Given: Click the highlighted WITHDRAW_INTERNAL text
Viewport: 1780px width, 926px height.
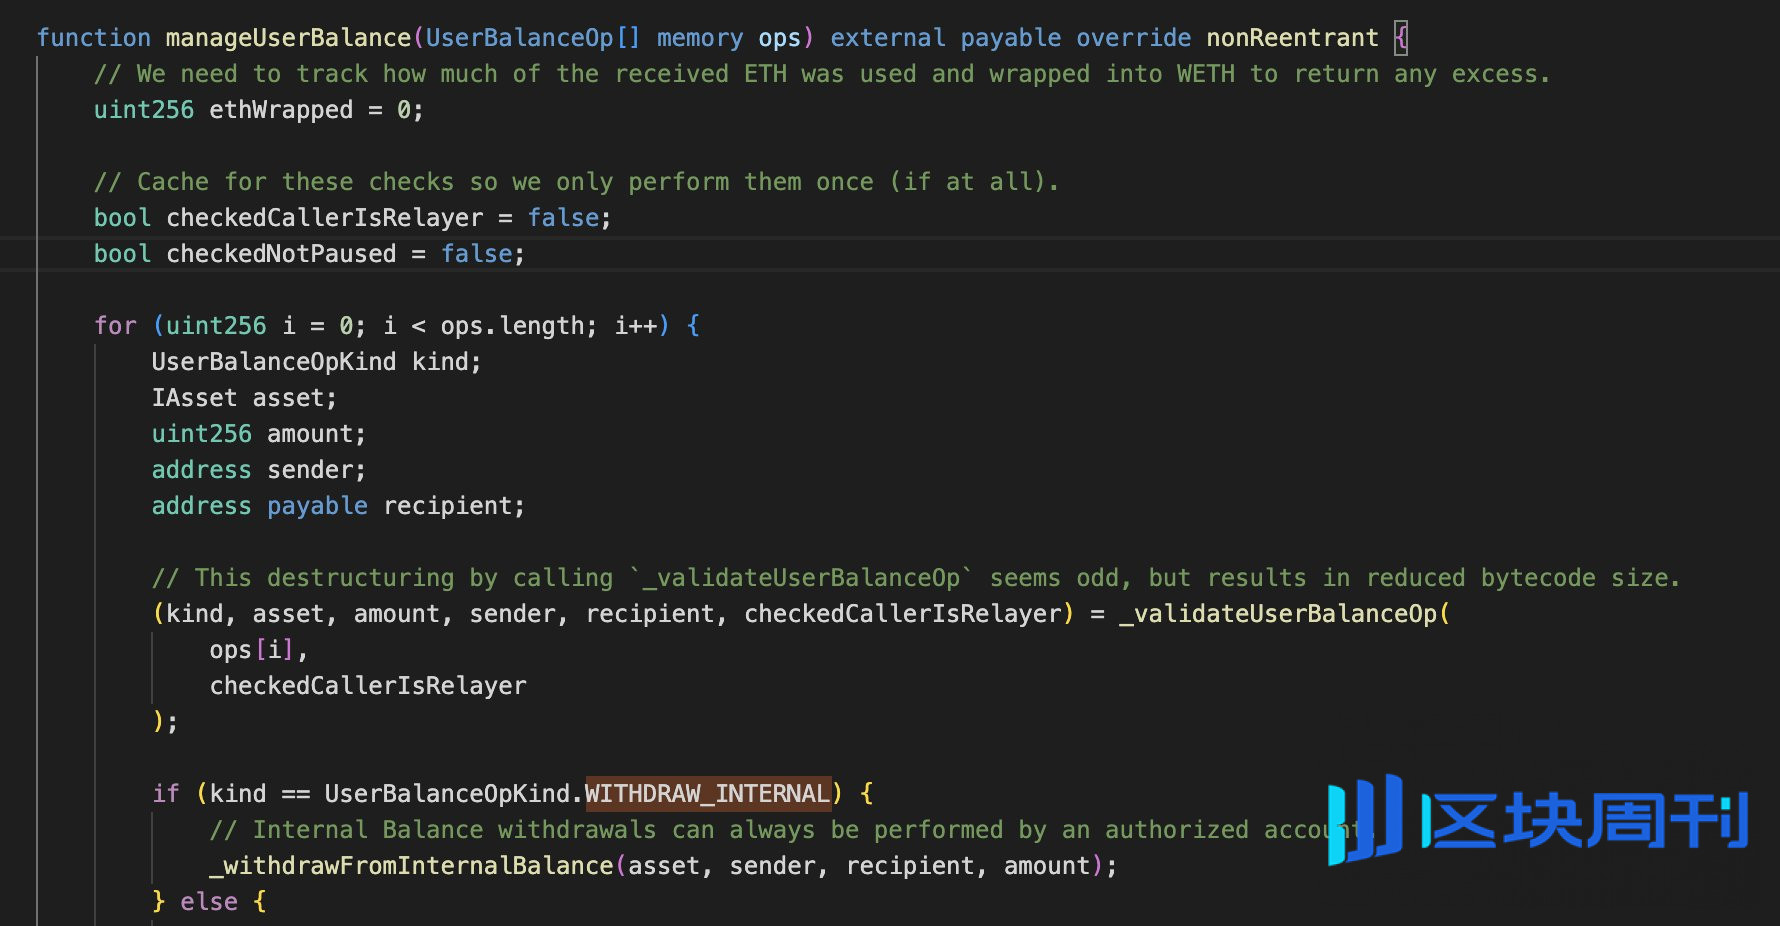Looking at the screenshot, I should (707, 794).
